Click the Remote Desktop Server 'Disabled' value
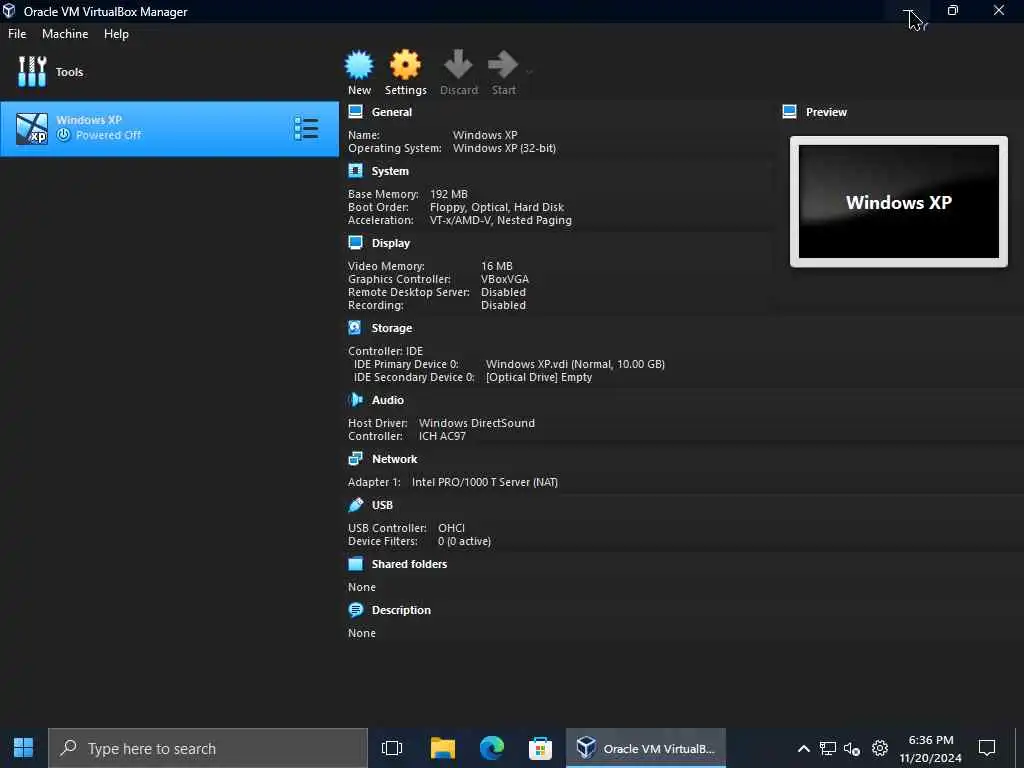The image size is (1024, 768). click(503, 292)
